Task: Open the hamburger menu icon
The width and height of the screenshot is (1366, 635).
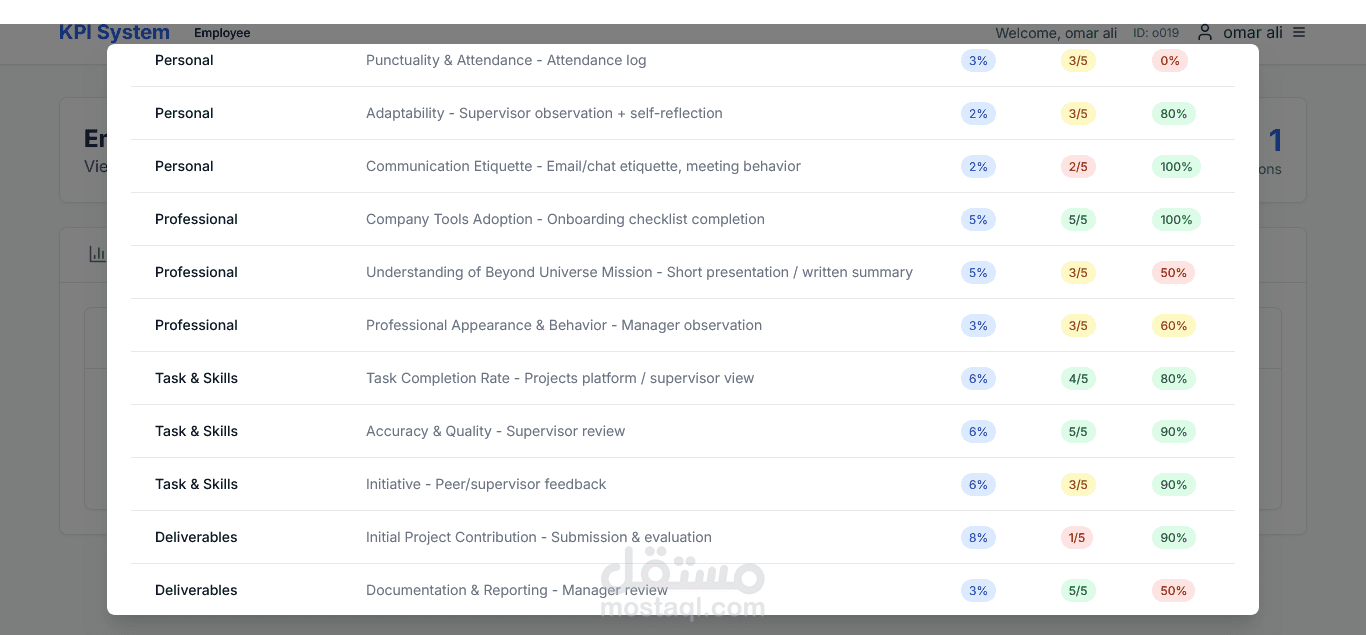Action: click(1299, 33)
